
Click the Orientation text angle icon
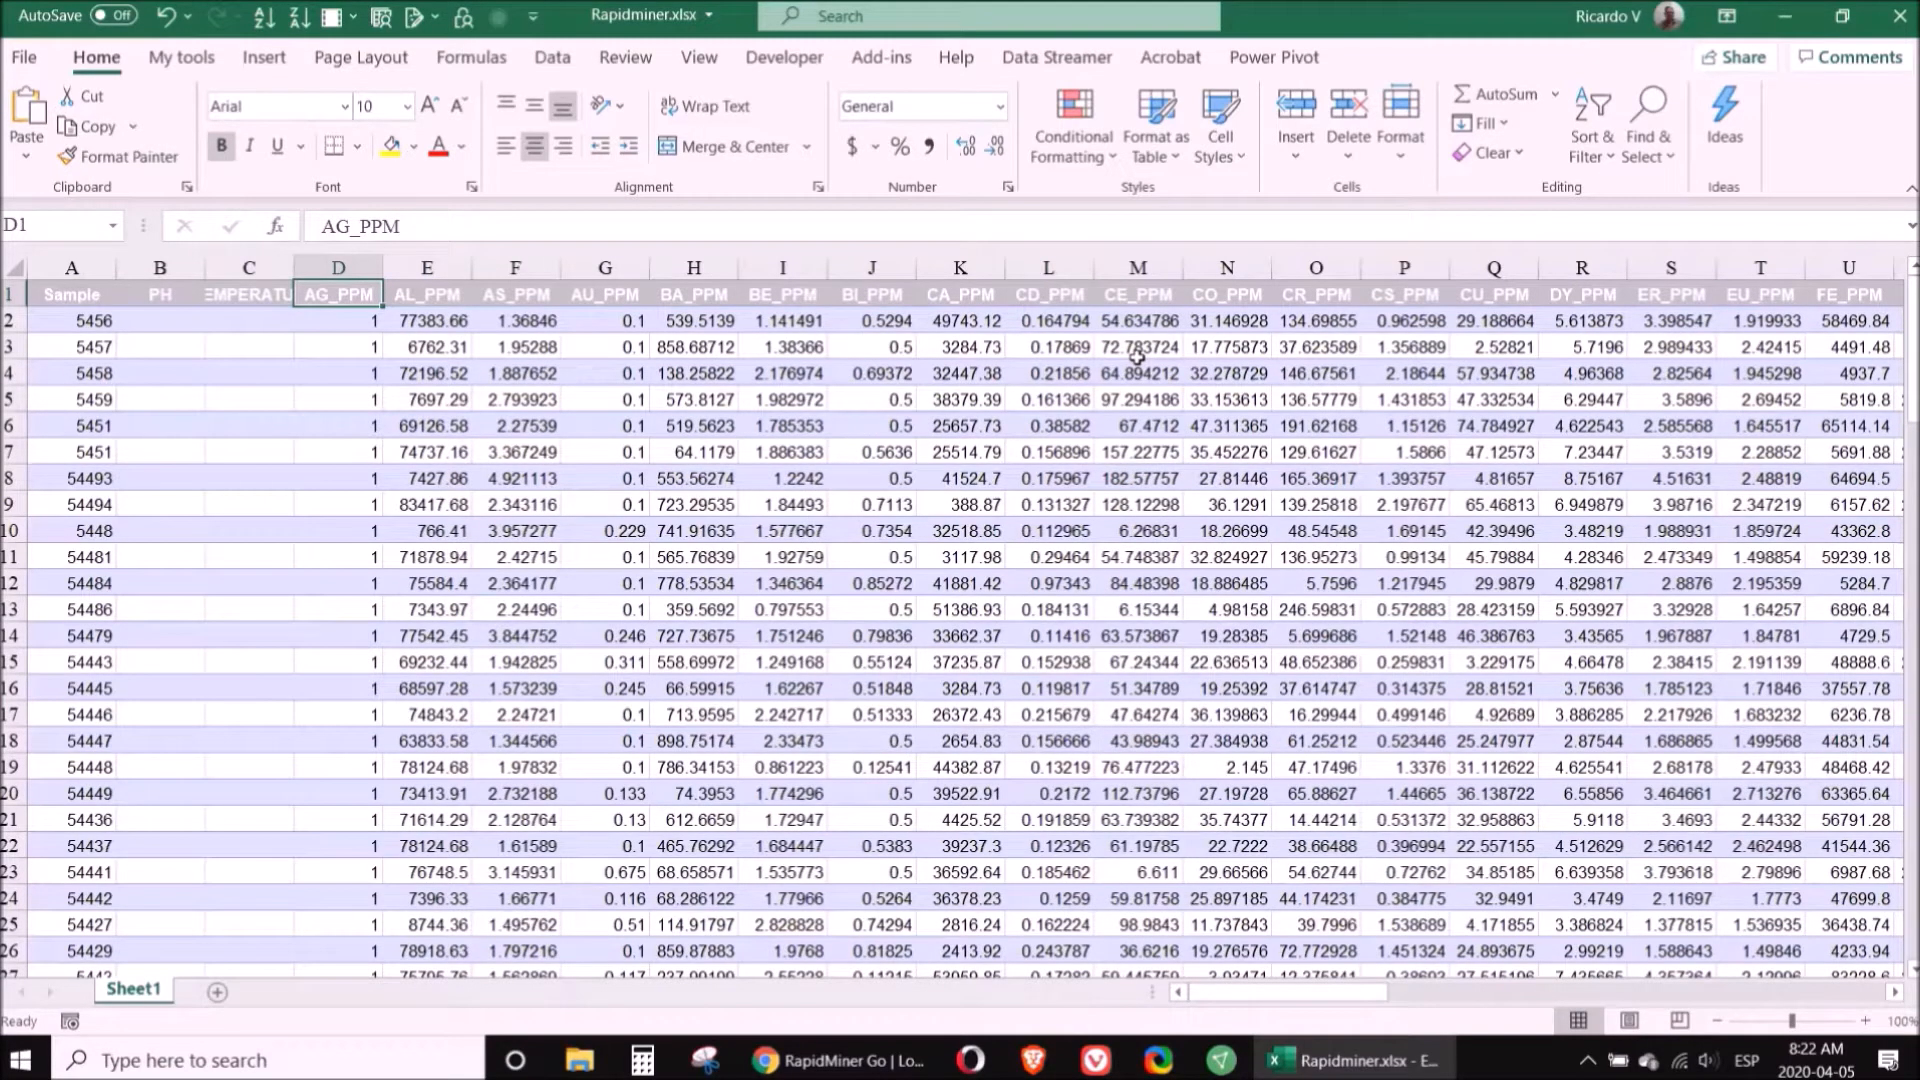[x=600, y=105]
